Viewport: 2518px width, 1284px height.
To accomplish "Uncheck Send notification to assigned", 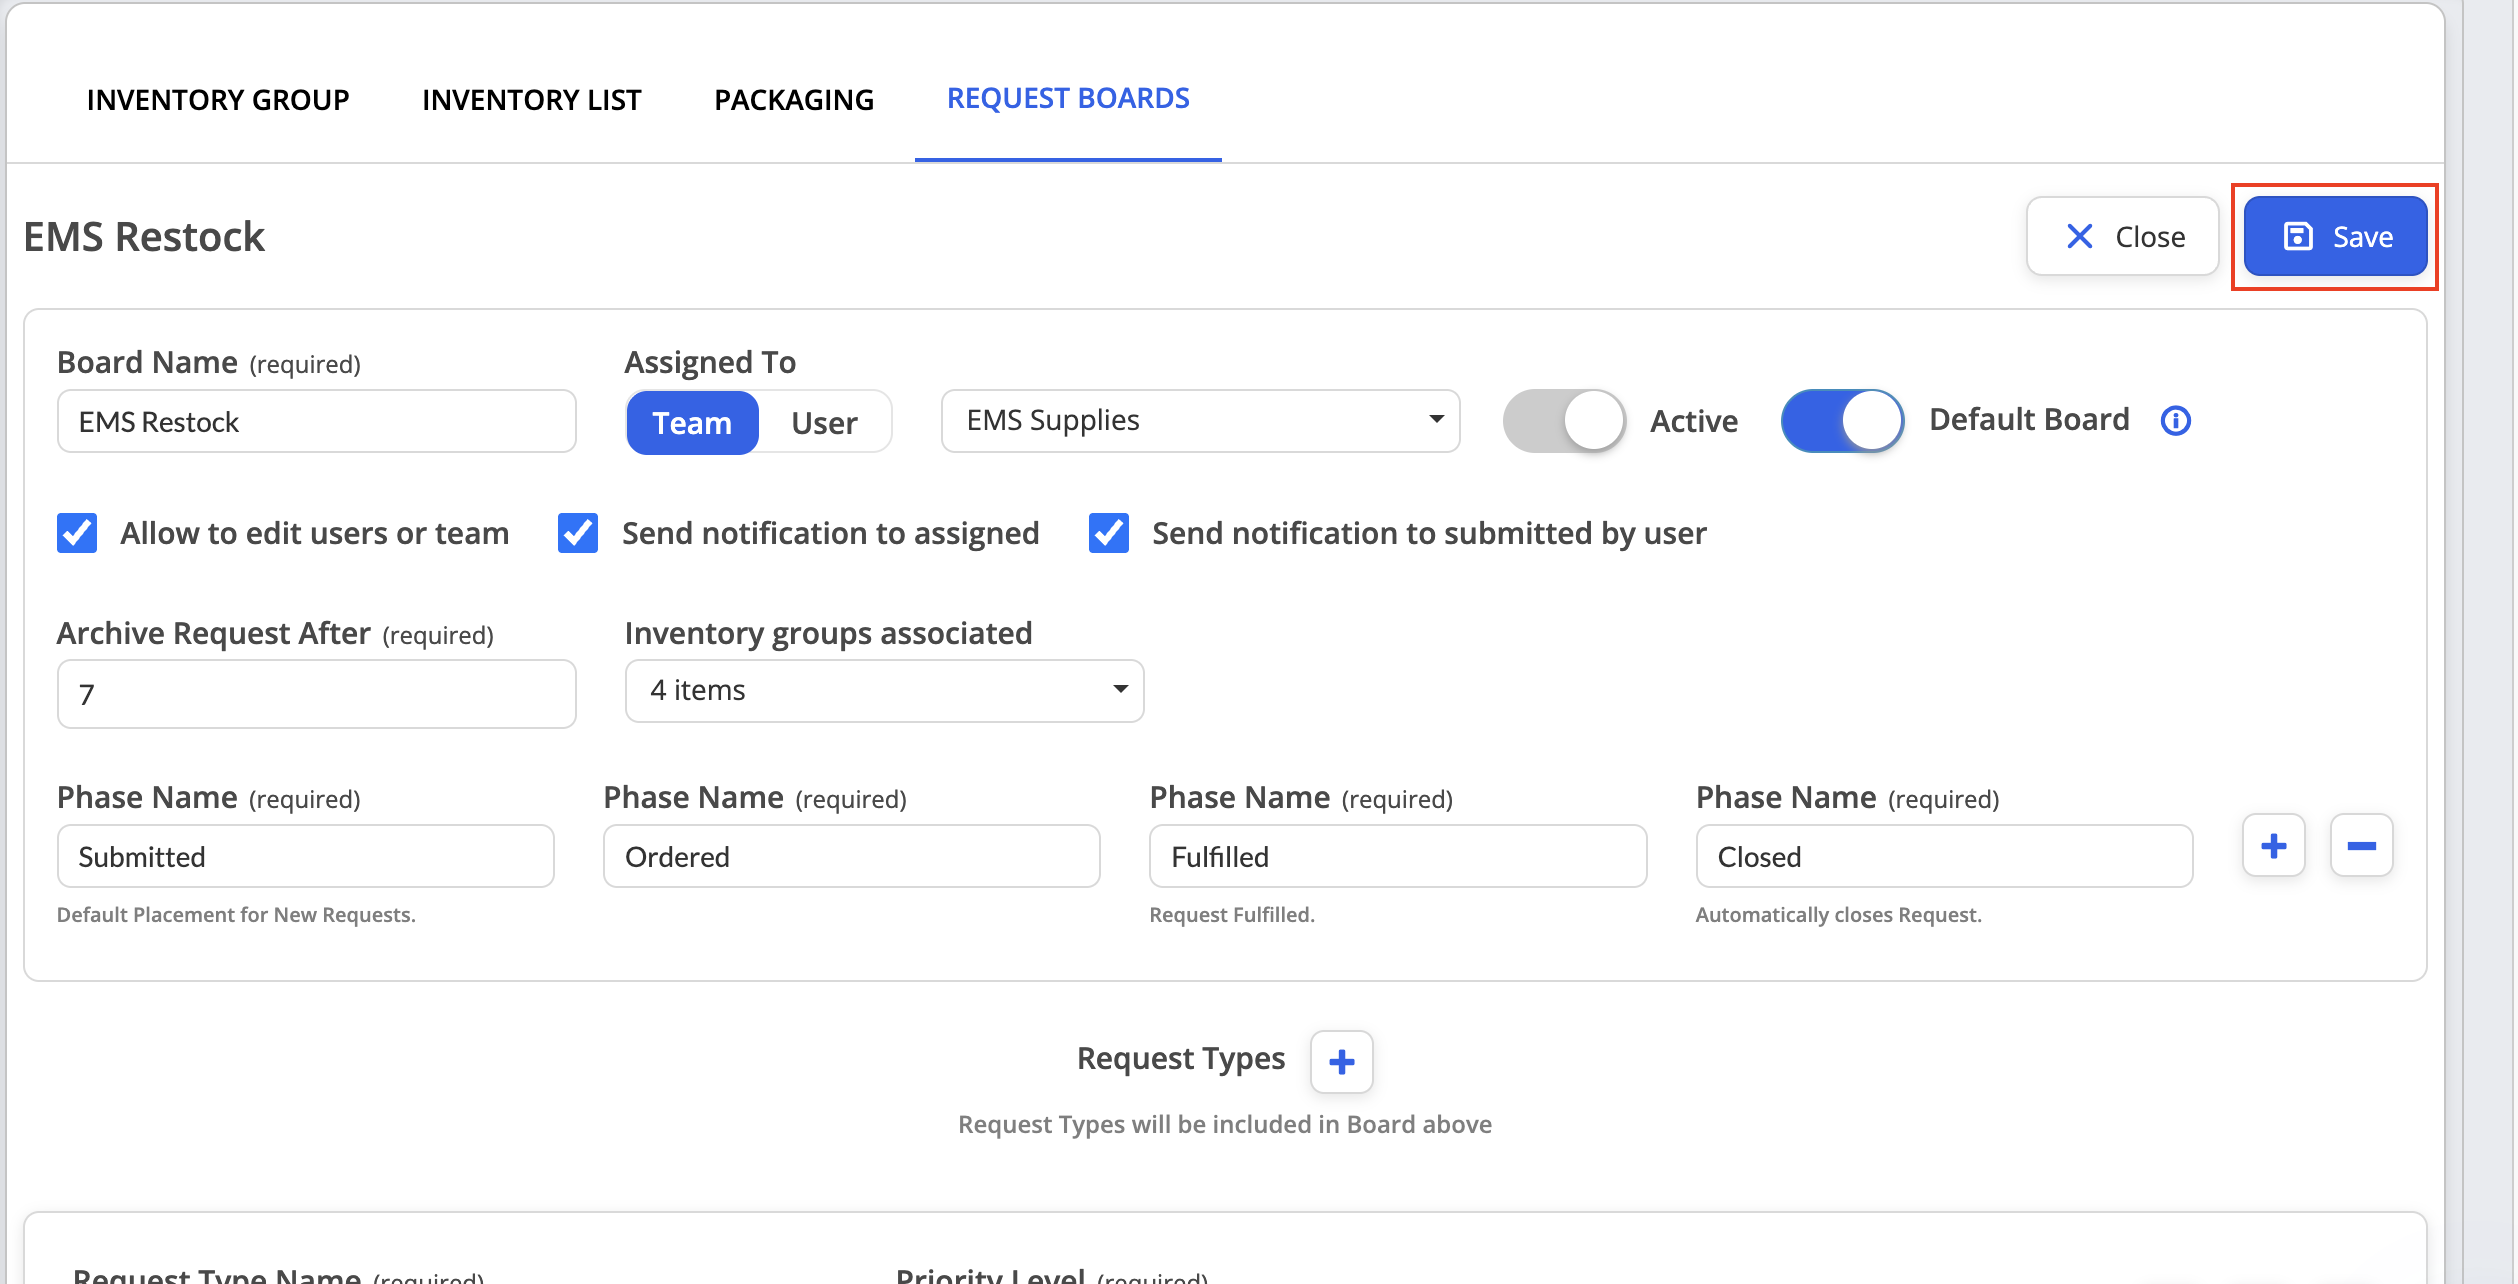I will pos(578,533).
